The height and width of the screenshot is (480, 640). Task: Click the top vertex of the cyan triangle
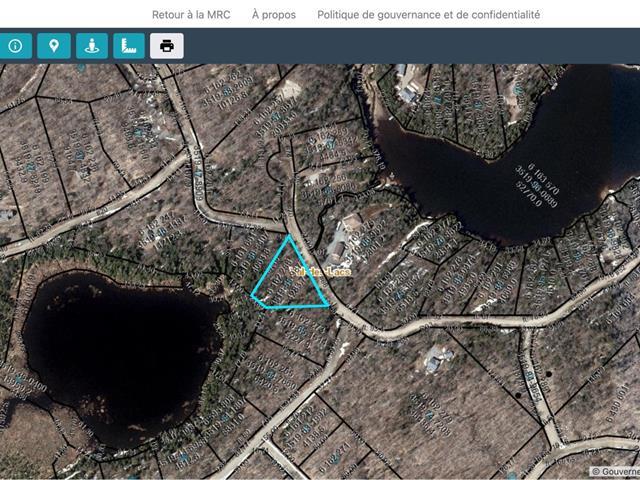click(x=289, y=236)
